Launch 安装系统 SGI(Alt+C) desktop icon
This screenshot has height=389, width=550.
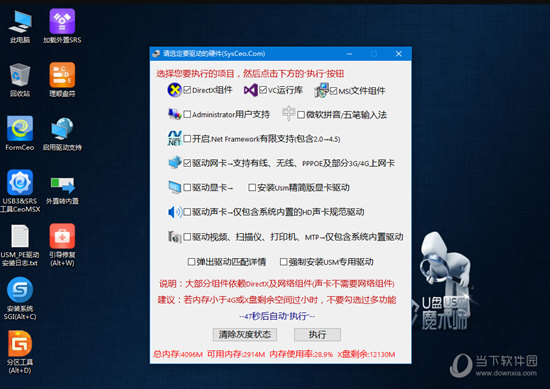(20, 299)
